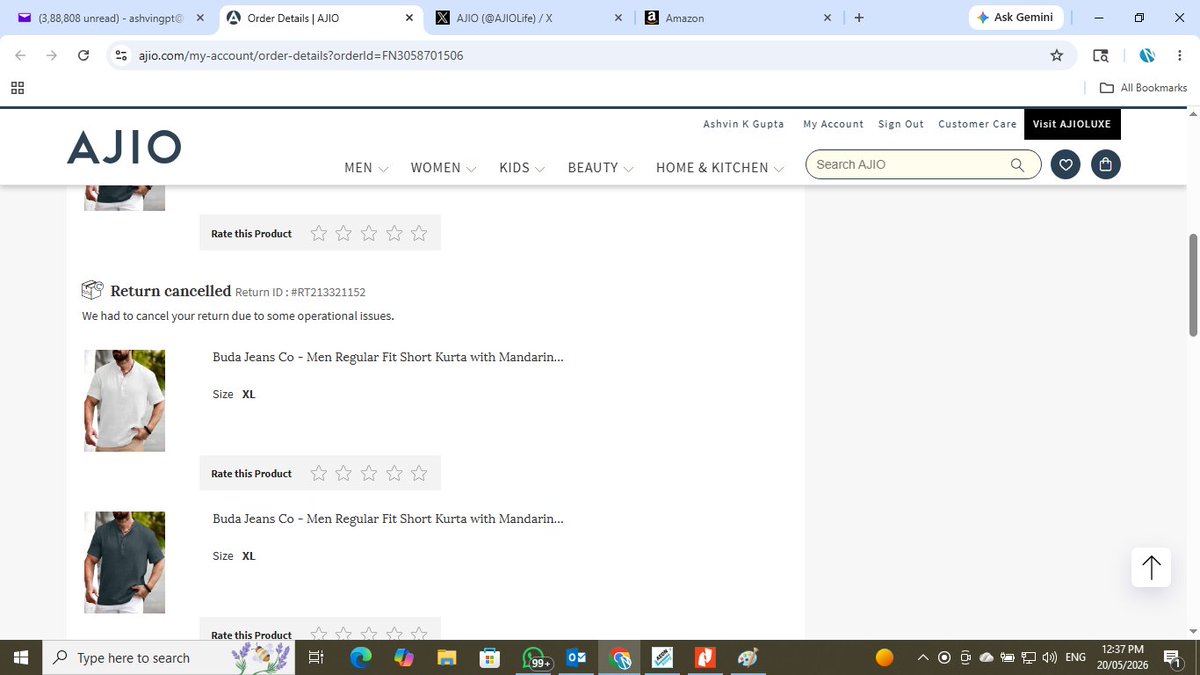
Task: Open the dark green kurta product title link
Action: [x=388, y=519]
